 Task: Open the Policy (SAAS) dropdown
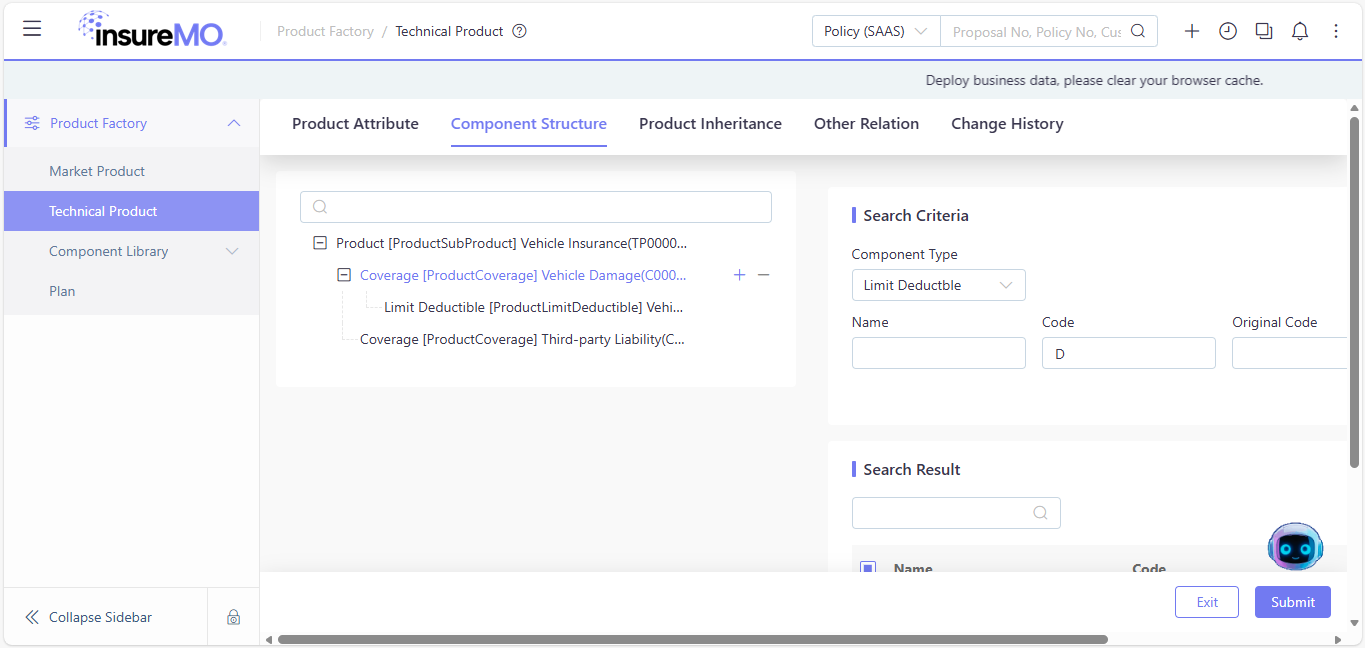tap(876, 31)
